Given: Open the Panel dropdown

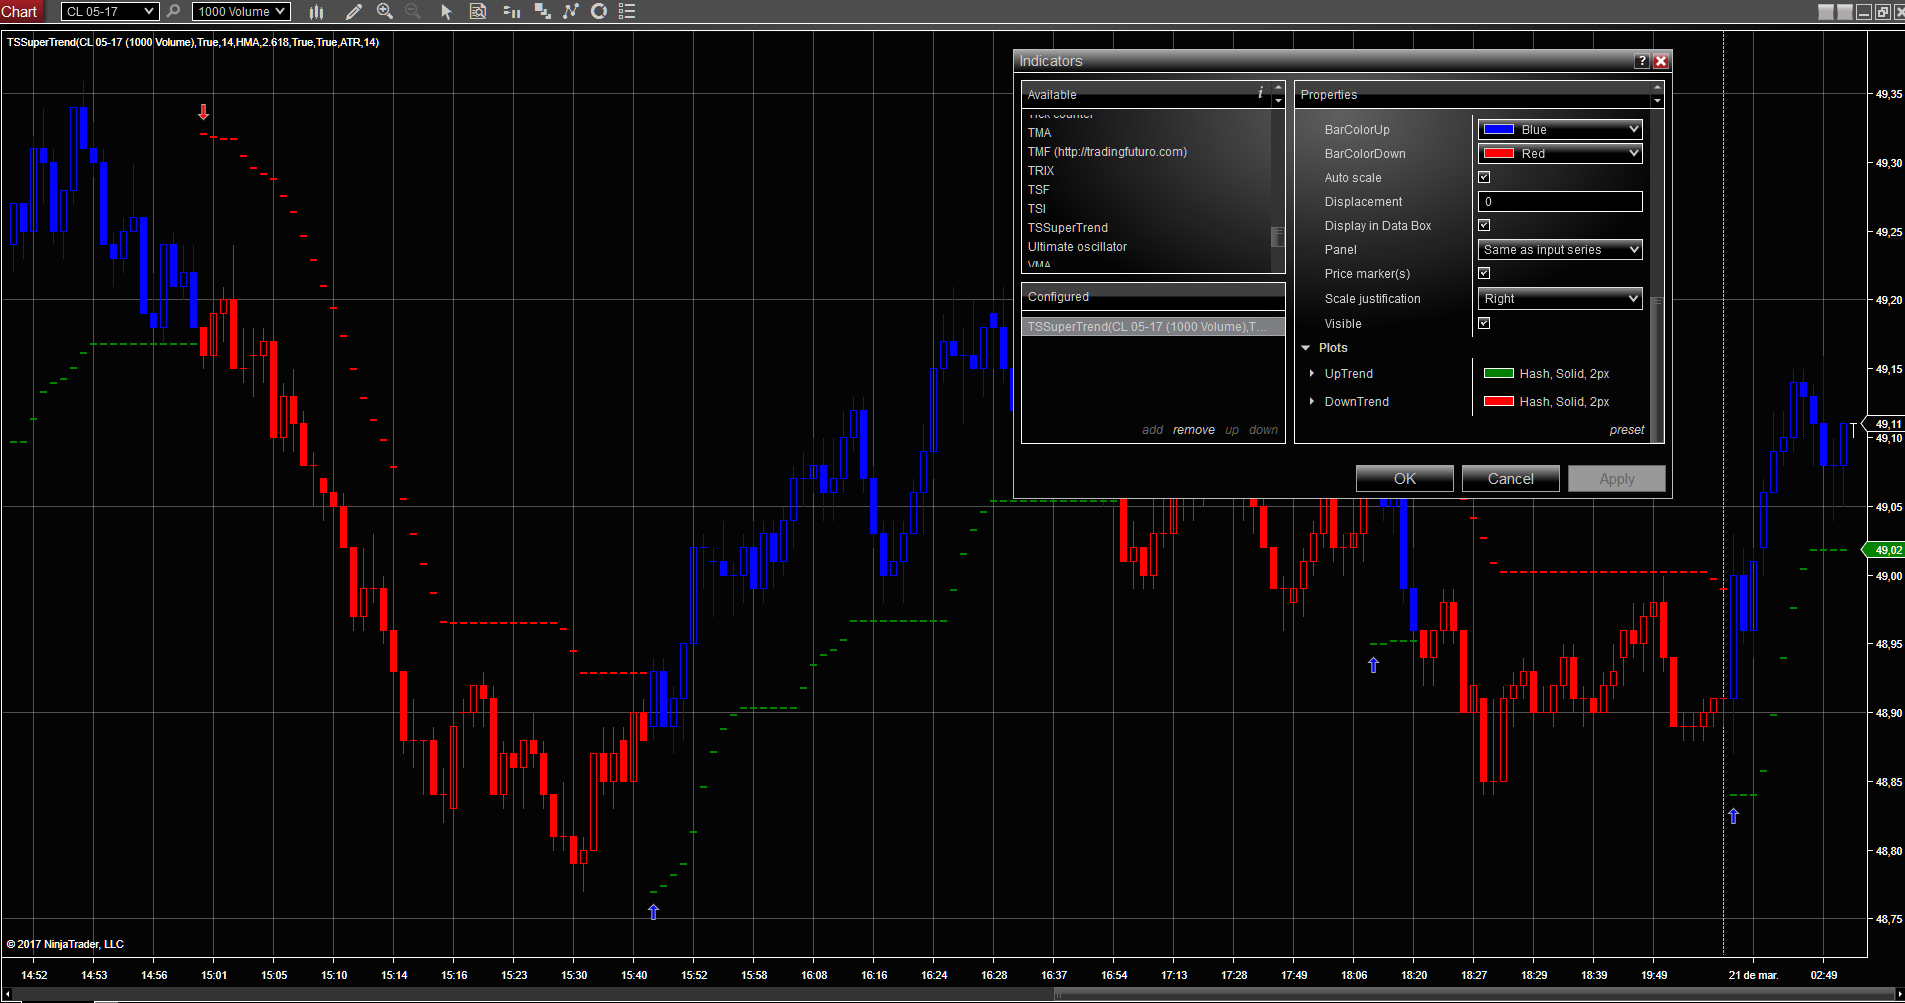Looking at the screenshot, I should [1559, 250].
